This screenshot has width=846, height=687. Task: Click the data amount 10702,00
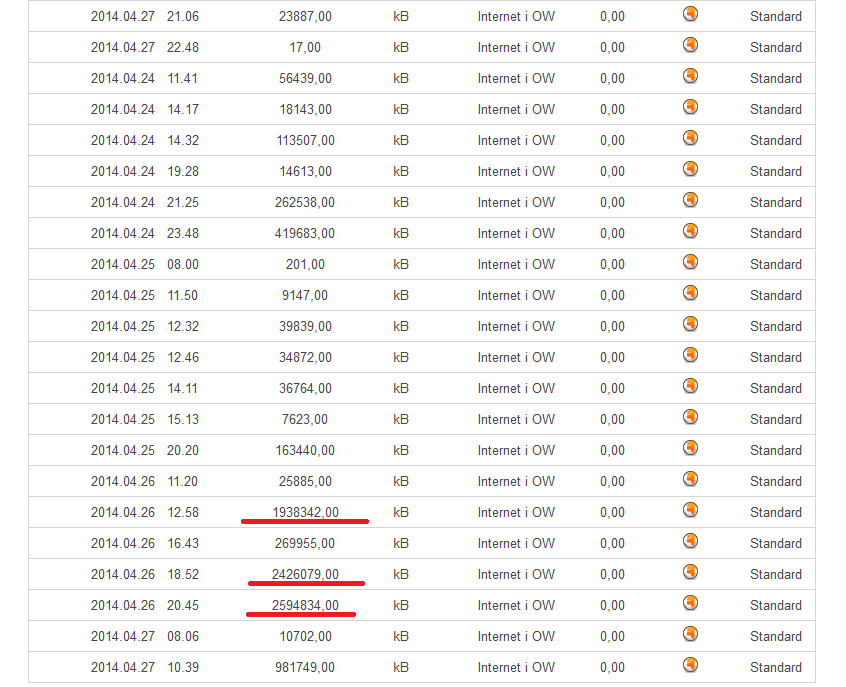pyautogui.click(x=305, y=637)
